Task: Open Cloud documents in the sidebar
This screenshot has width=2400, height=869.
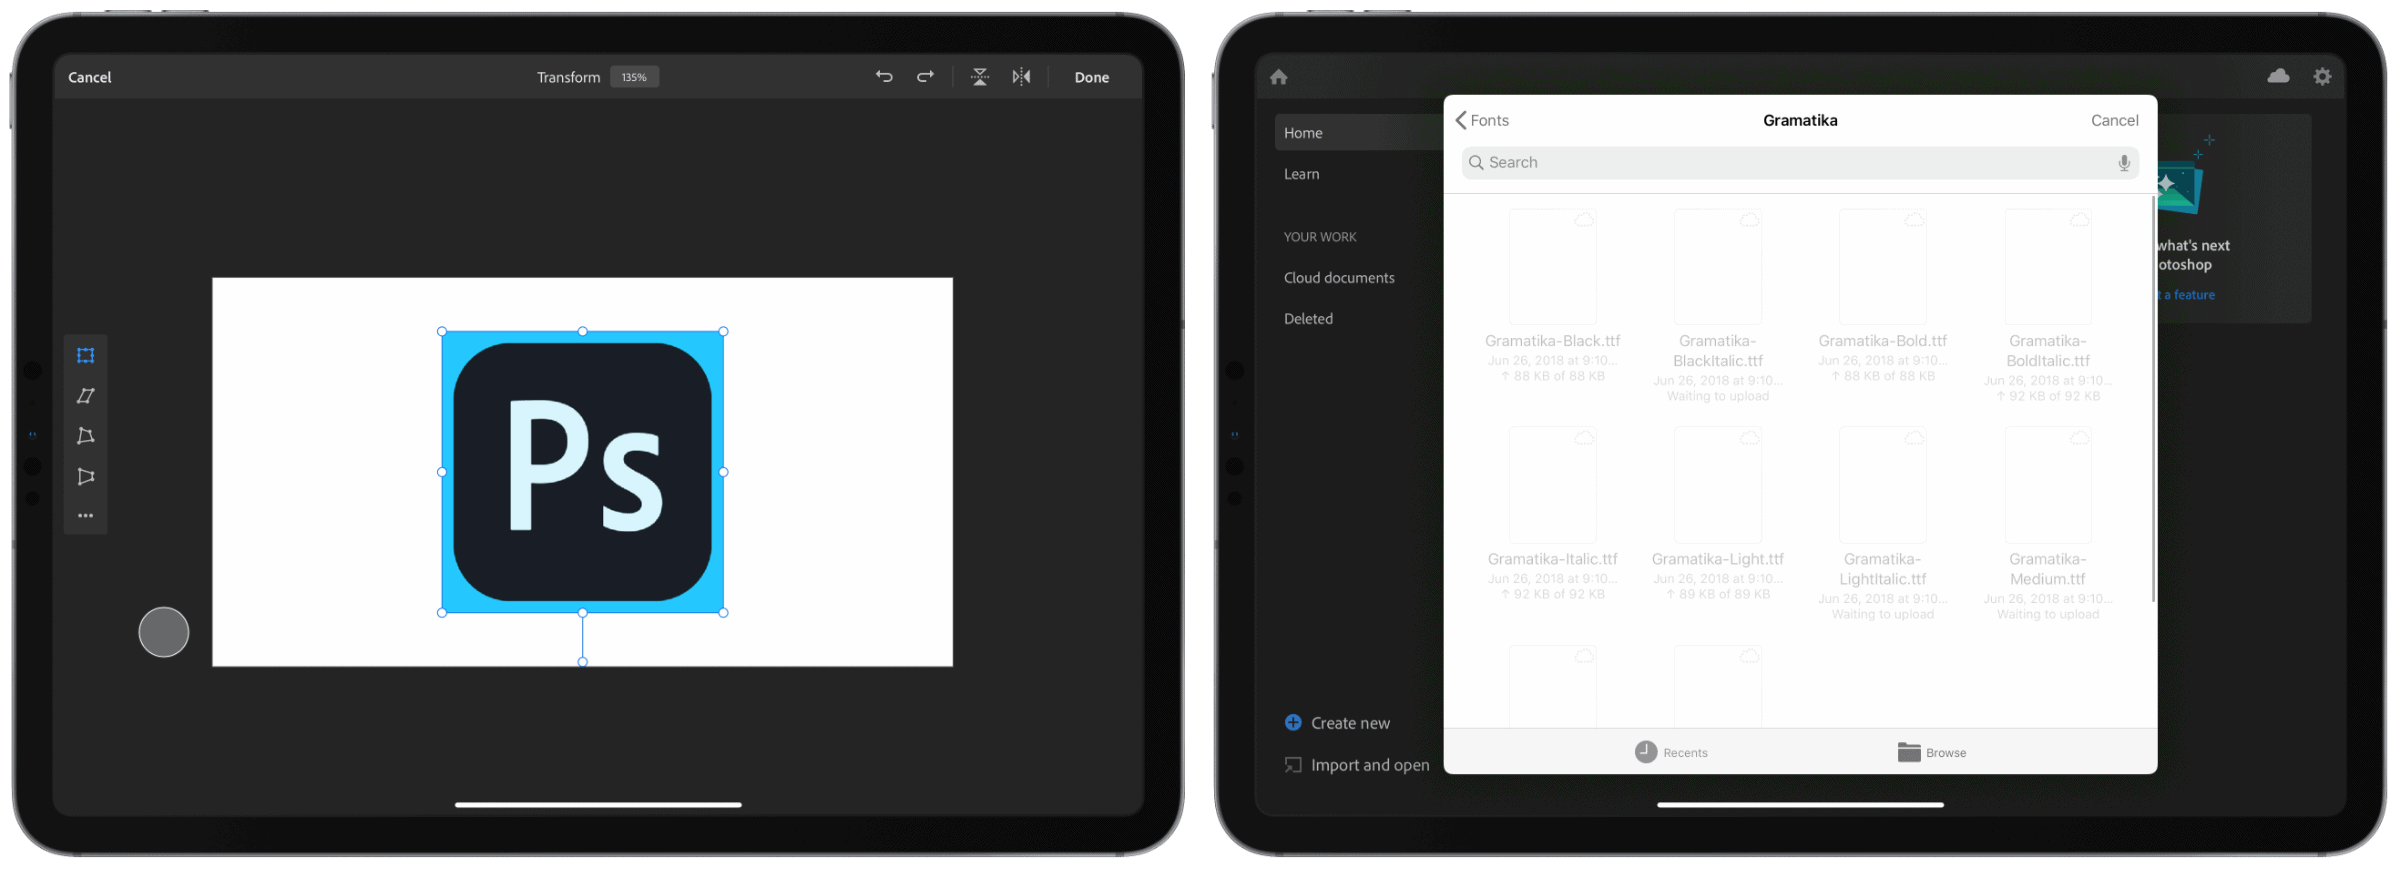Action: 1339,278
